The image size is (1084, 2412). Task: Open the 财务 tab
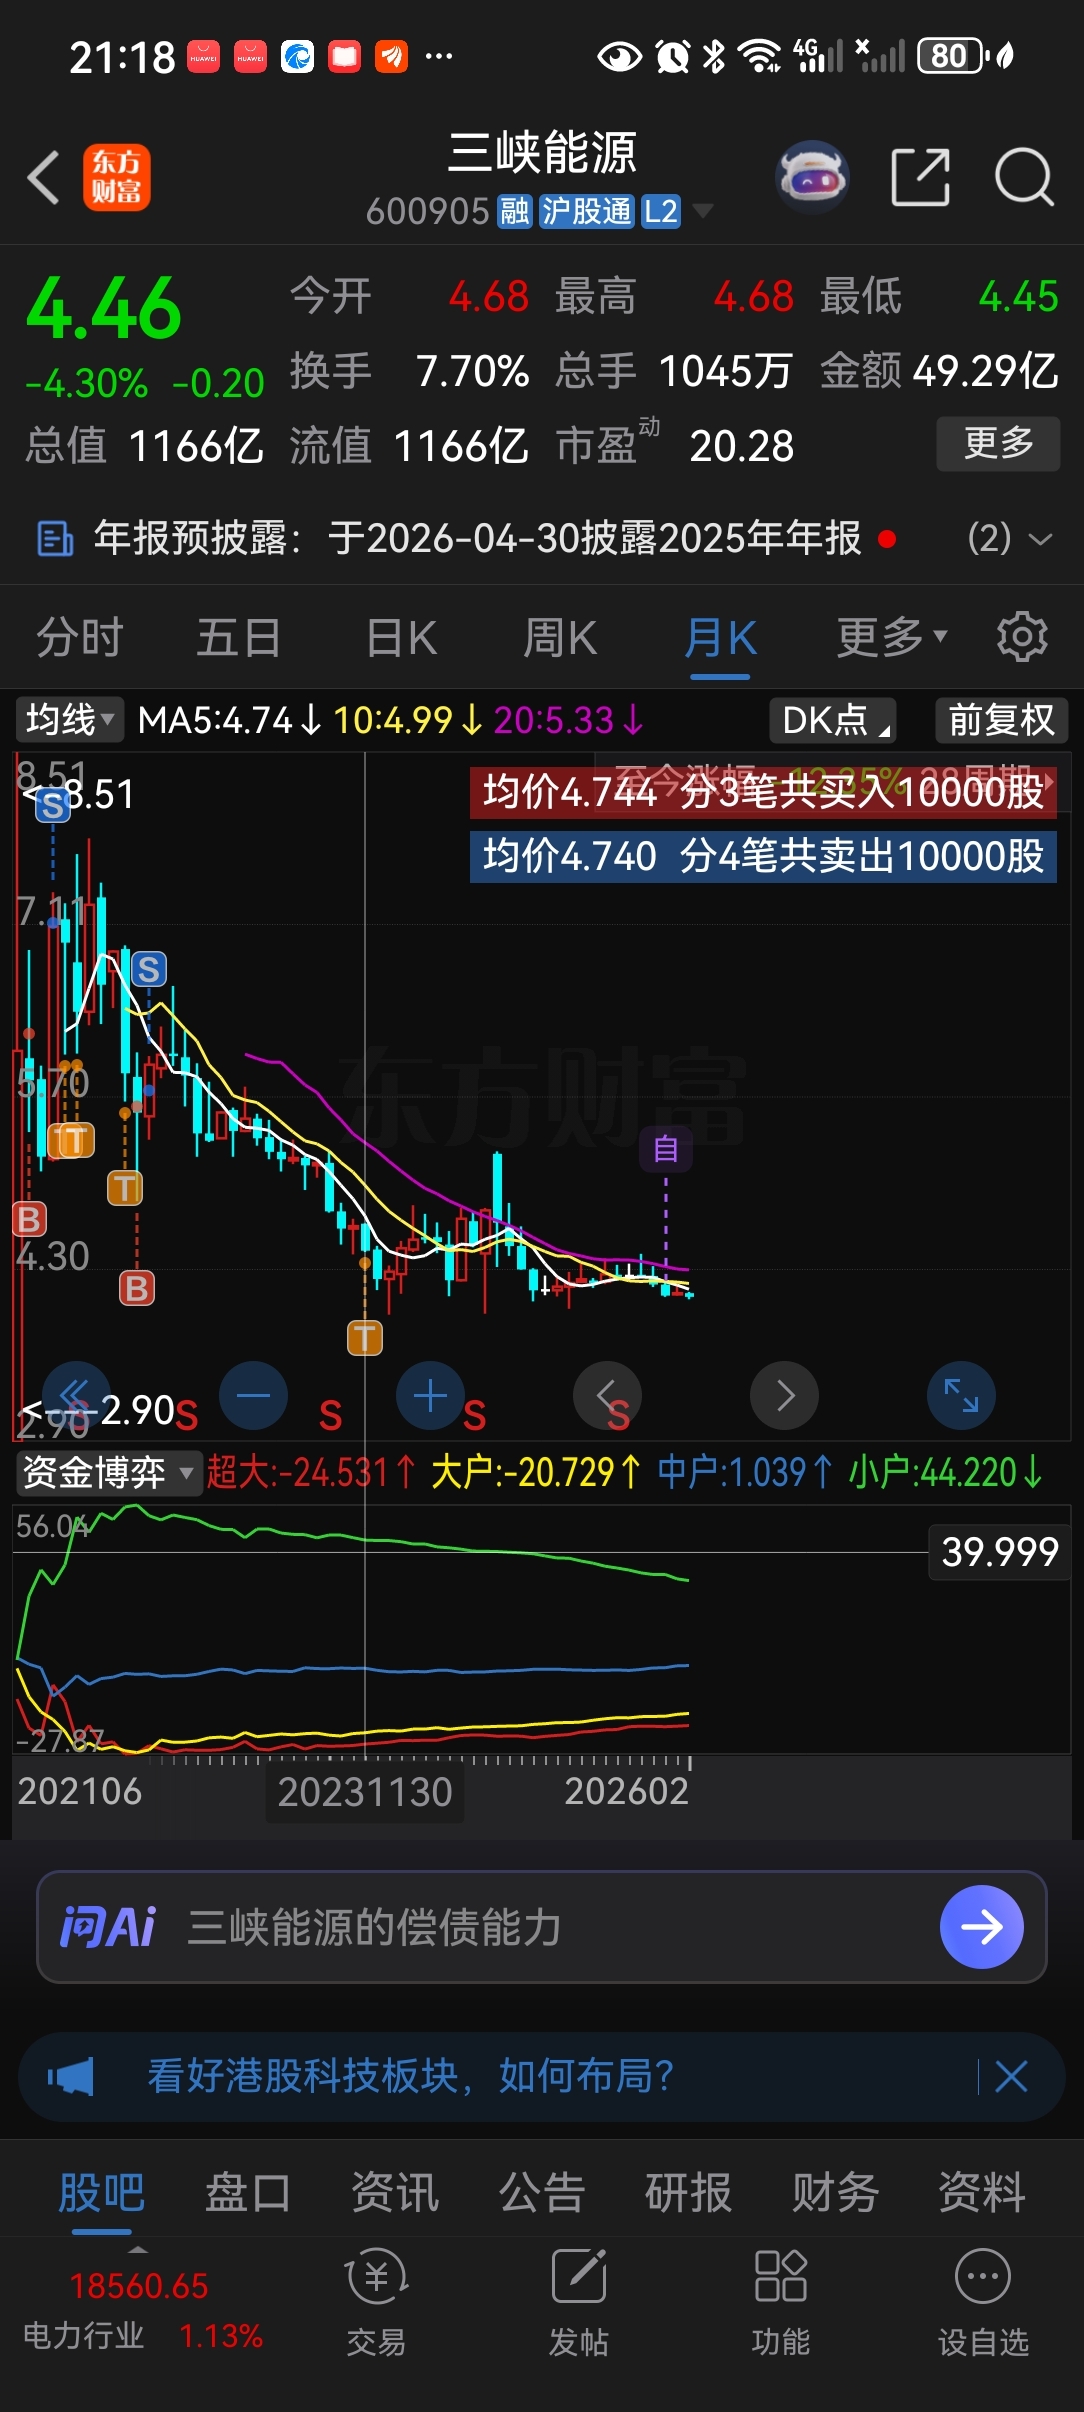pos(835,2193)
